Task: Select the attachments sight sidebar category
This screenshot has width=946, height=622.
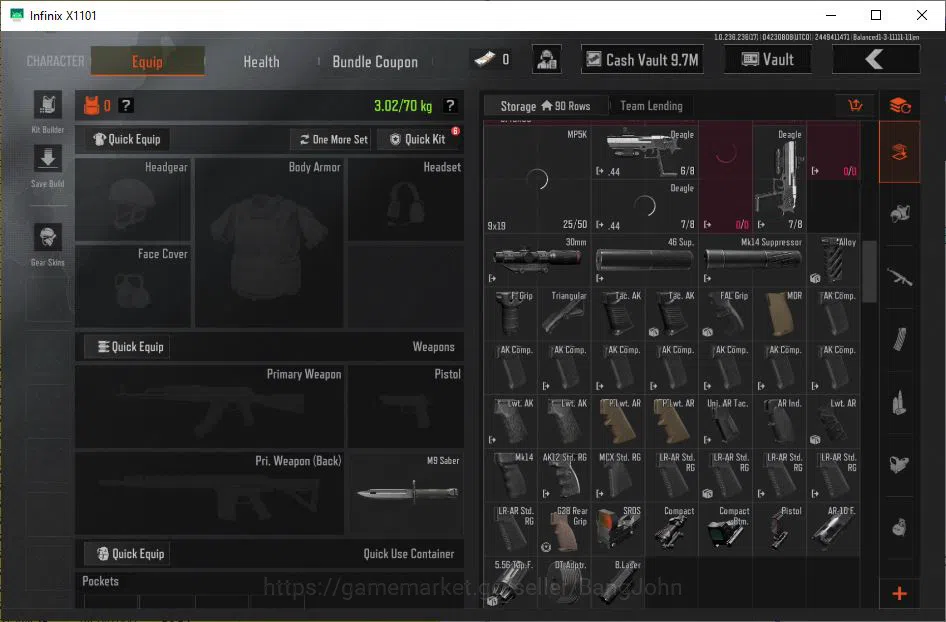Action: click(x=900, y=465)
